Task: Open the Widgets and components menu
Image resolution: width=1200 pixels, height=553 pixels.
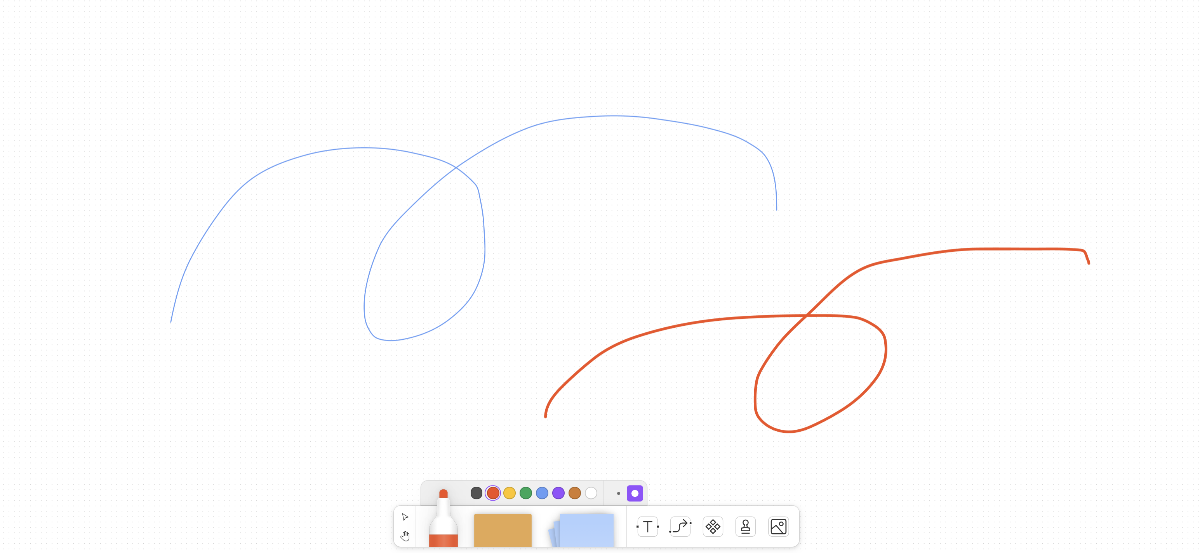Action: click(x=713, y=526)
